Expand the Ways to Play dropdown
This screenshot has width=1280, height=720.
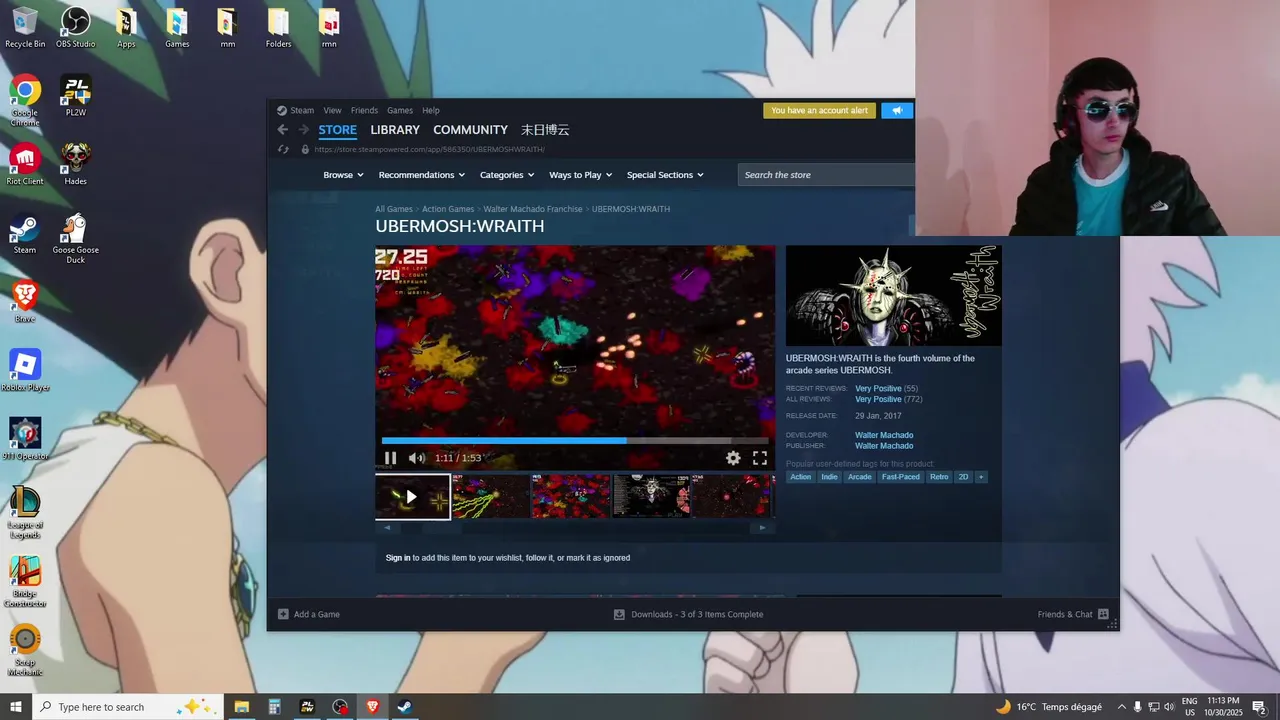click(x=581, y=175)
